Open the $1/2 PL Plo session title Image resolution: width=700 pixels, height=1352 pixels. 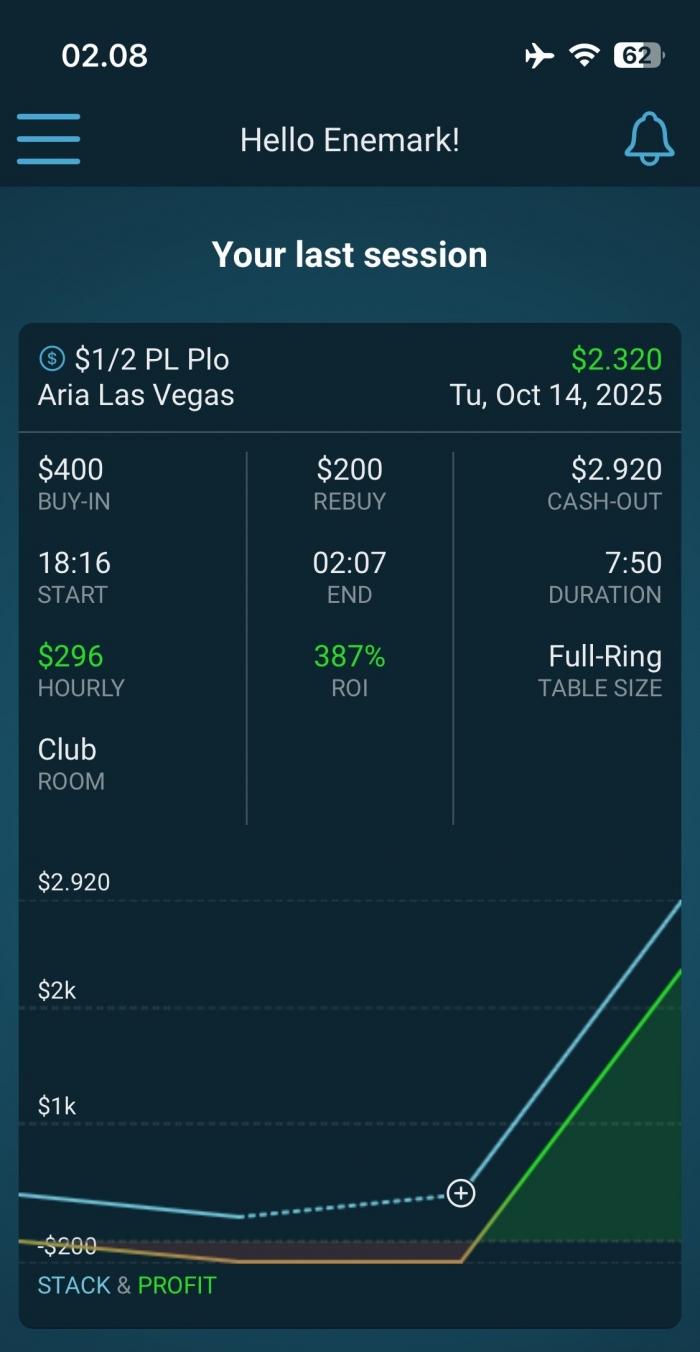152,359
